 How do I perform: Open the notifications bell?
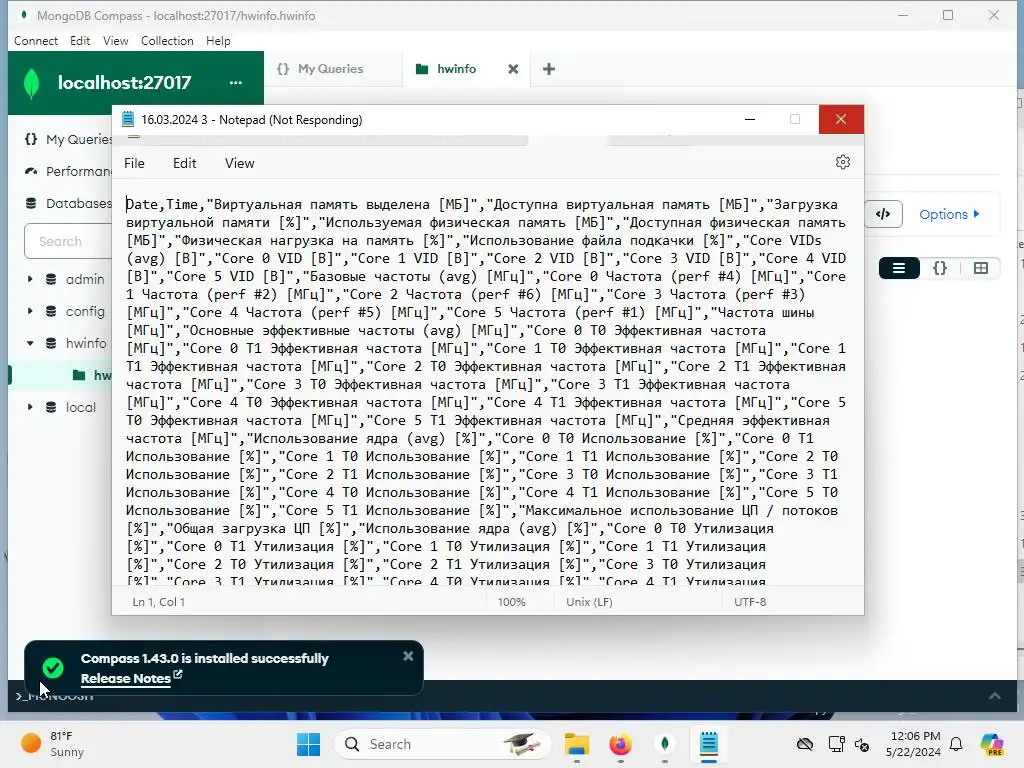(x=956, y=744)
